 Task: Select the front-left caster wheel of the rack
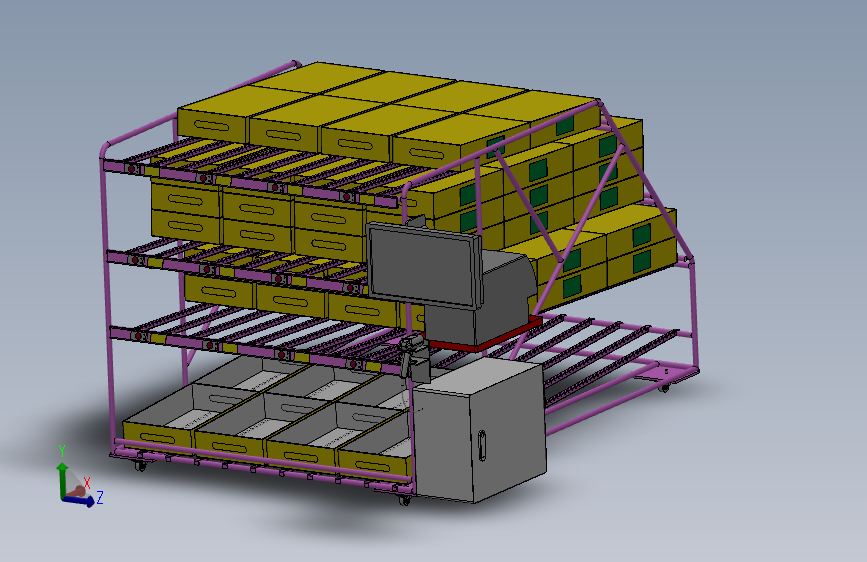(140, 466)
